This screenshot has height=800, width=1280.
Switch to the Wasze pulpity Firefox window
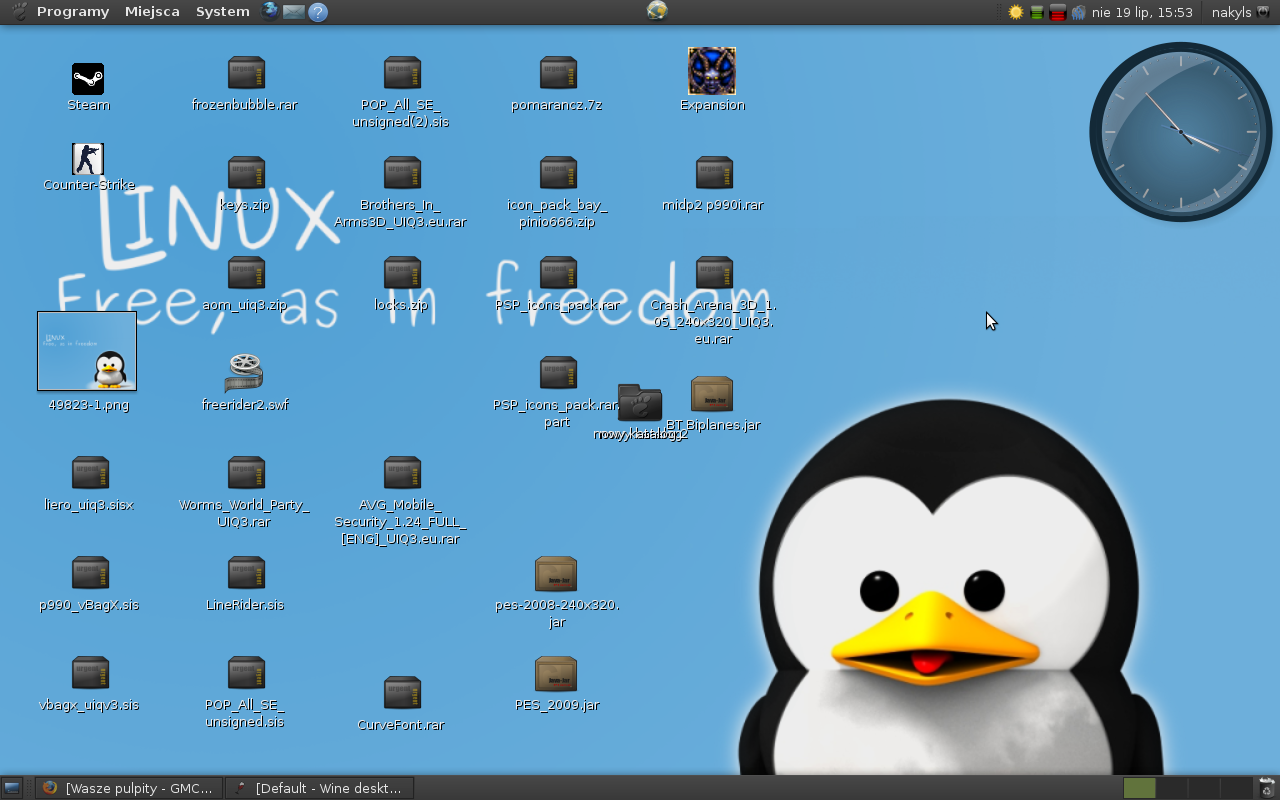(128, 788)
